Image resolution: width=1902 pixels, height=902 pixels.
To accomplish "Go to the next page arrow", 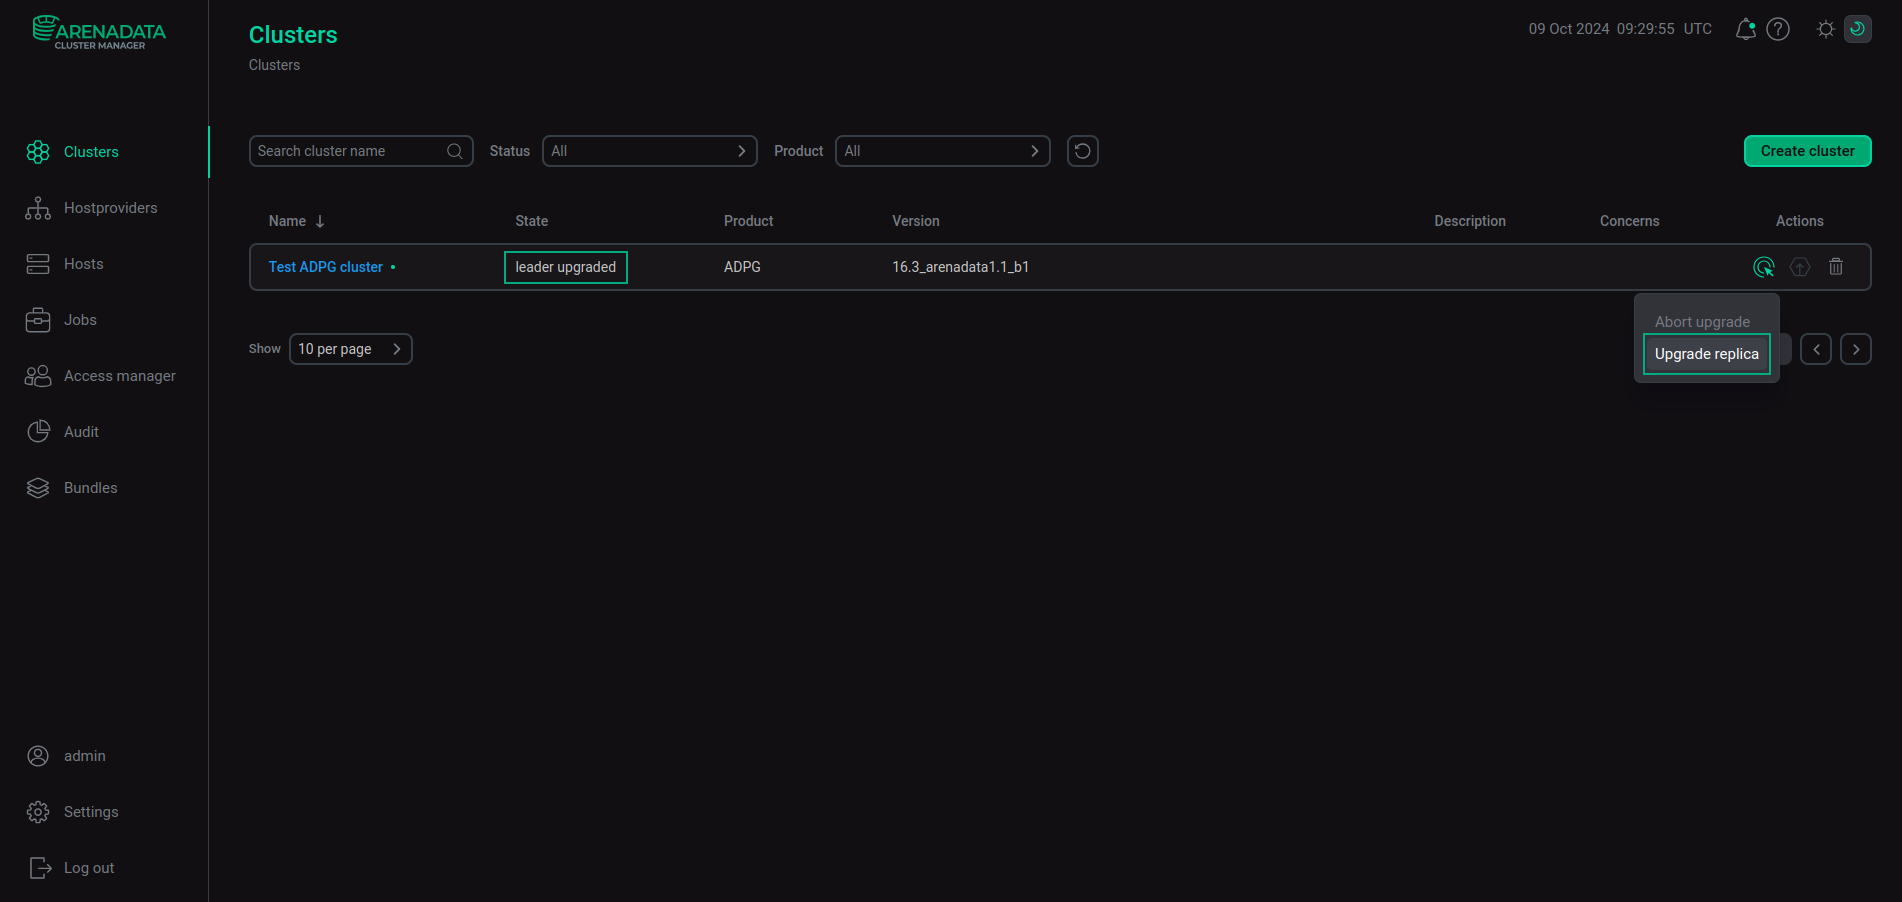I will click(x=1856, y=349).
